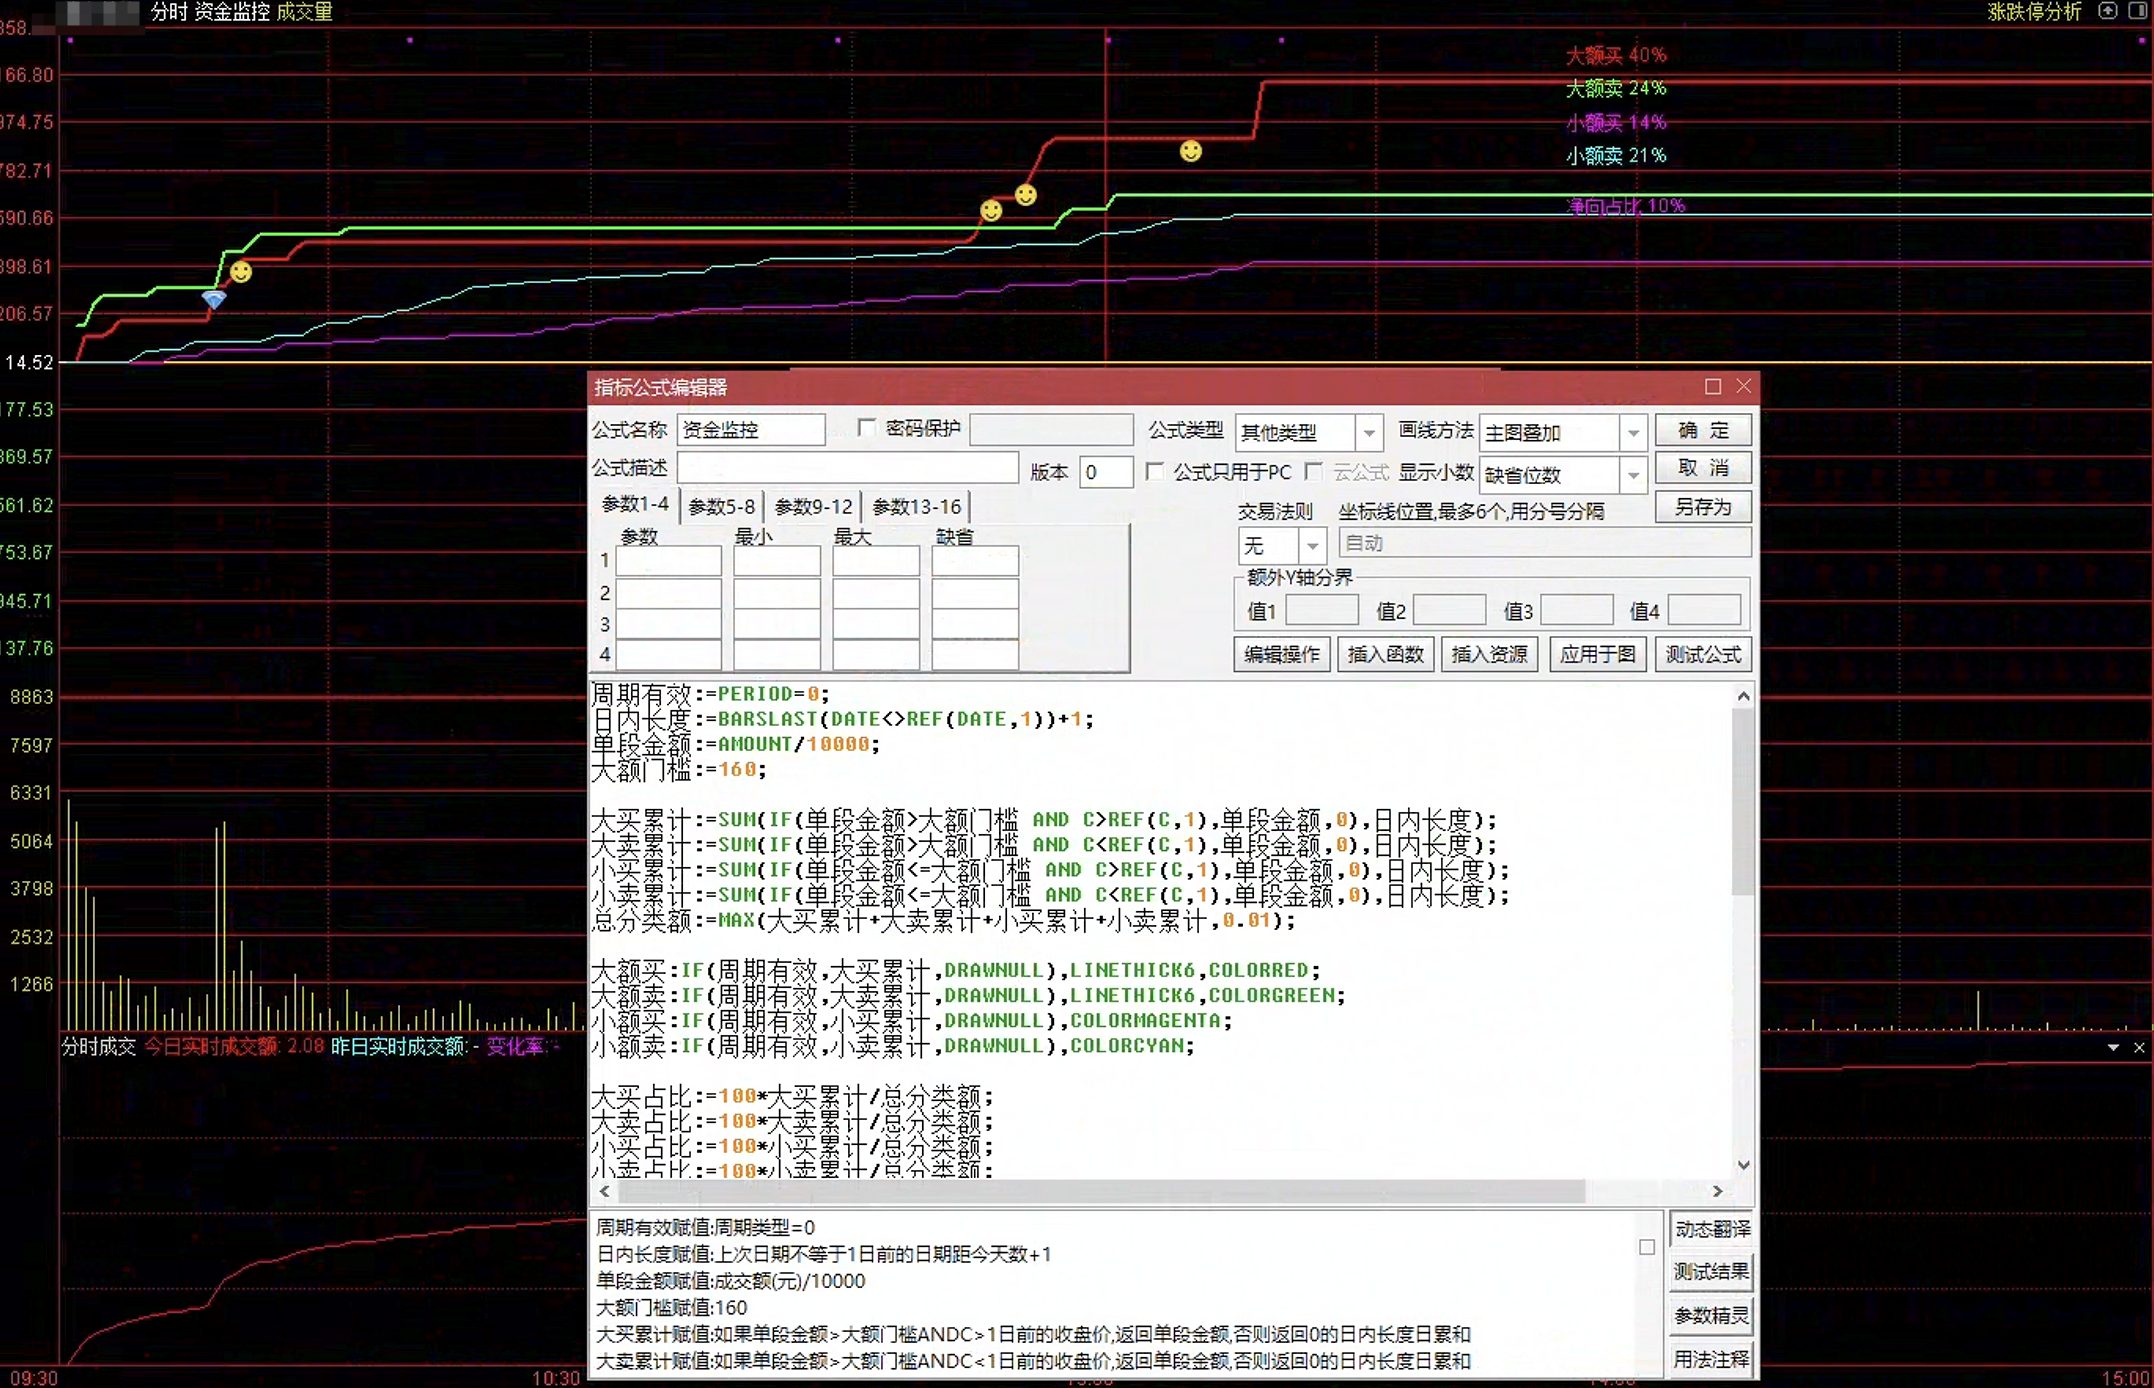
Task: Click the formula editor horizontal scrollbar
Action: point(1100,1191)
